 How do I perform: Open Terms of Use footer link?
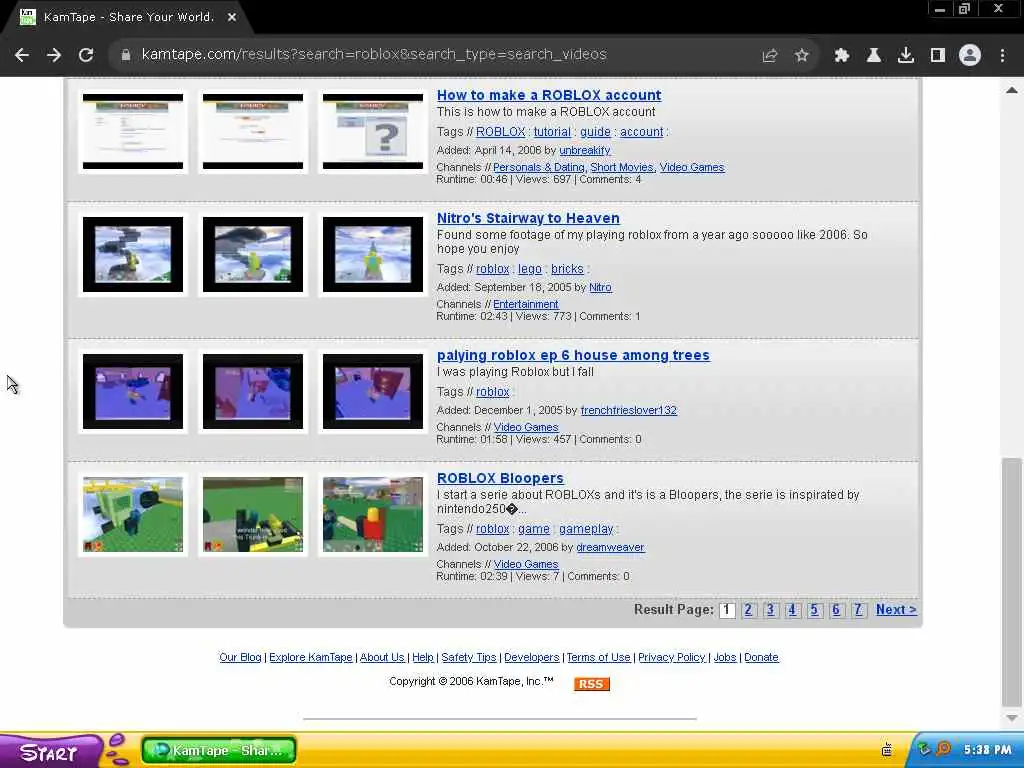(x=598, y=658)
